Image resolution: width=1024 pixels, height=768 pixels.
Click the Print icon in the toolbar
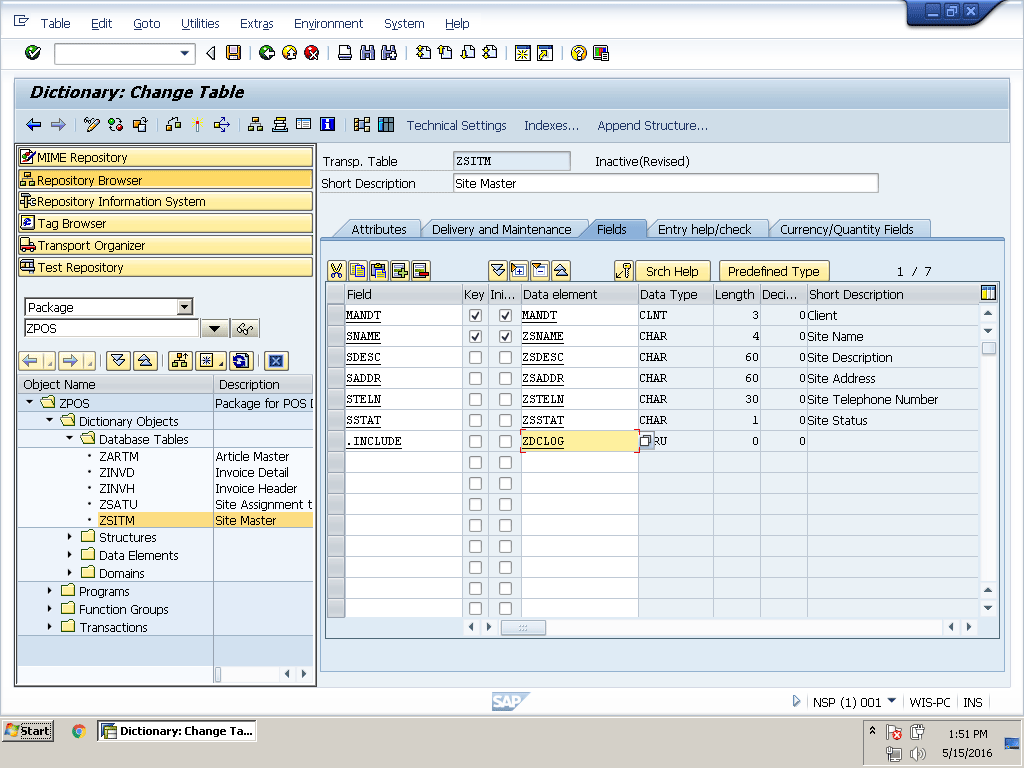(x=345, y=53)
